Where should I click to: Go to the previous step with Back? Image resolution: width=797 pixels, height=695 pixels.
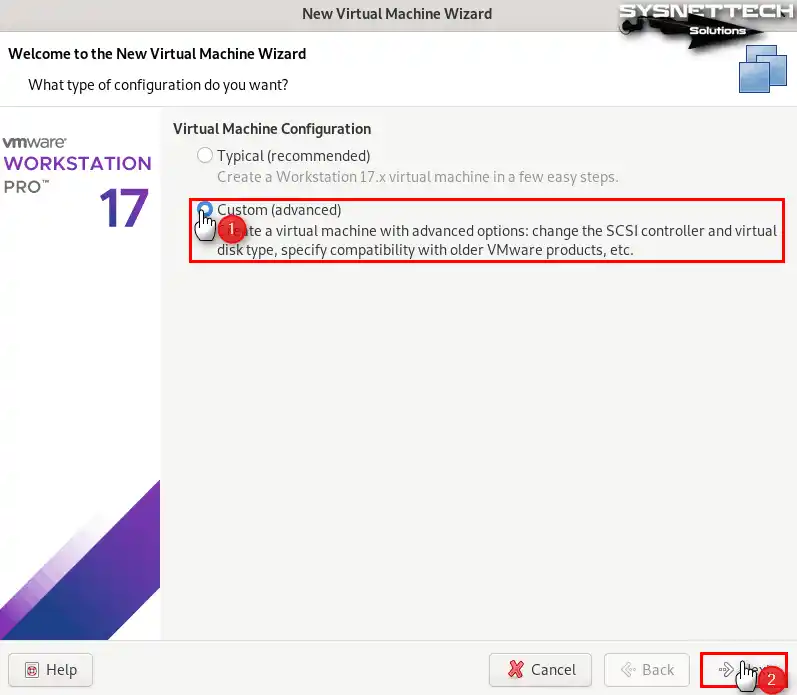(x=647, y=670)
